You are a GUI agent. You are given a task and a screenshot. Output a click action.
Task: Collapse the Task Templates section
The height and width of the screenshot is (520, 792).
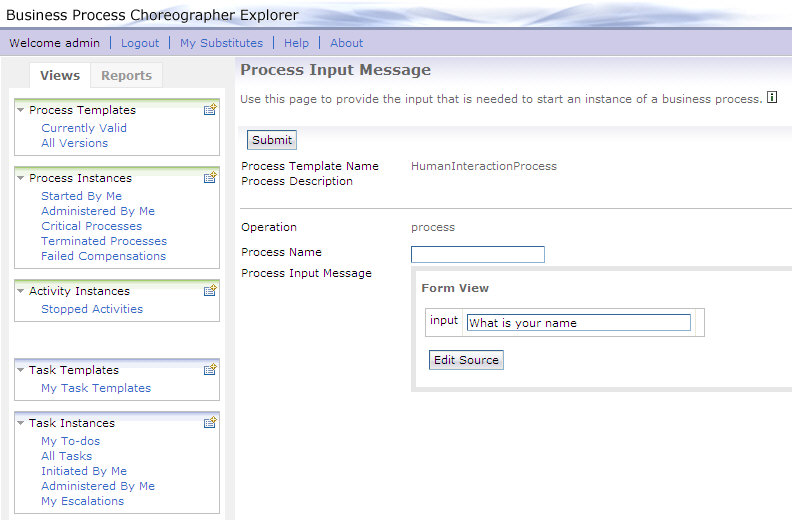pyautogui.click(x=21, y=371)
